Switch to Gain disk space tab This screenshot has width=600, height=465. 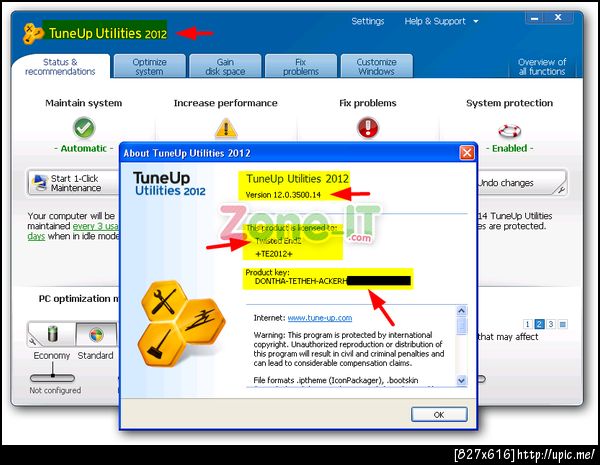pyautogui.click(x=225, y=67)
